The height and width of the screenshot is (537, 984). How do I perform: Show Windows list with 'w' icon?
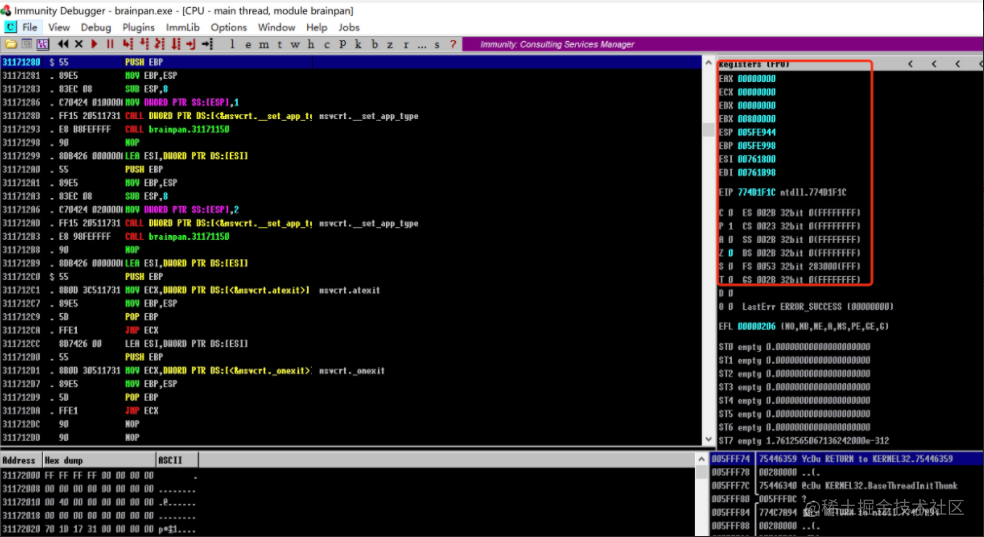click(294, 44)
